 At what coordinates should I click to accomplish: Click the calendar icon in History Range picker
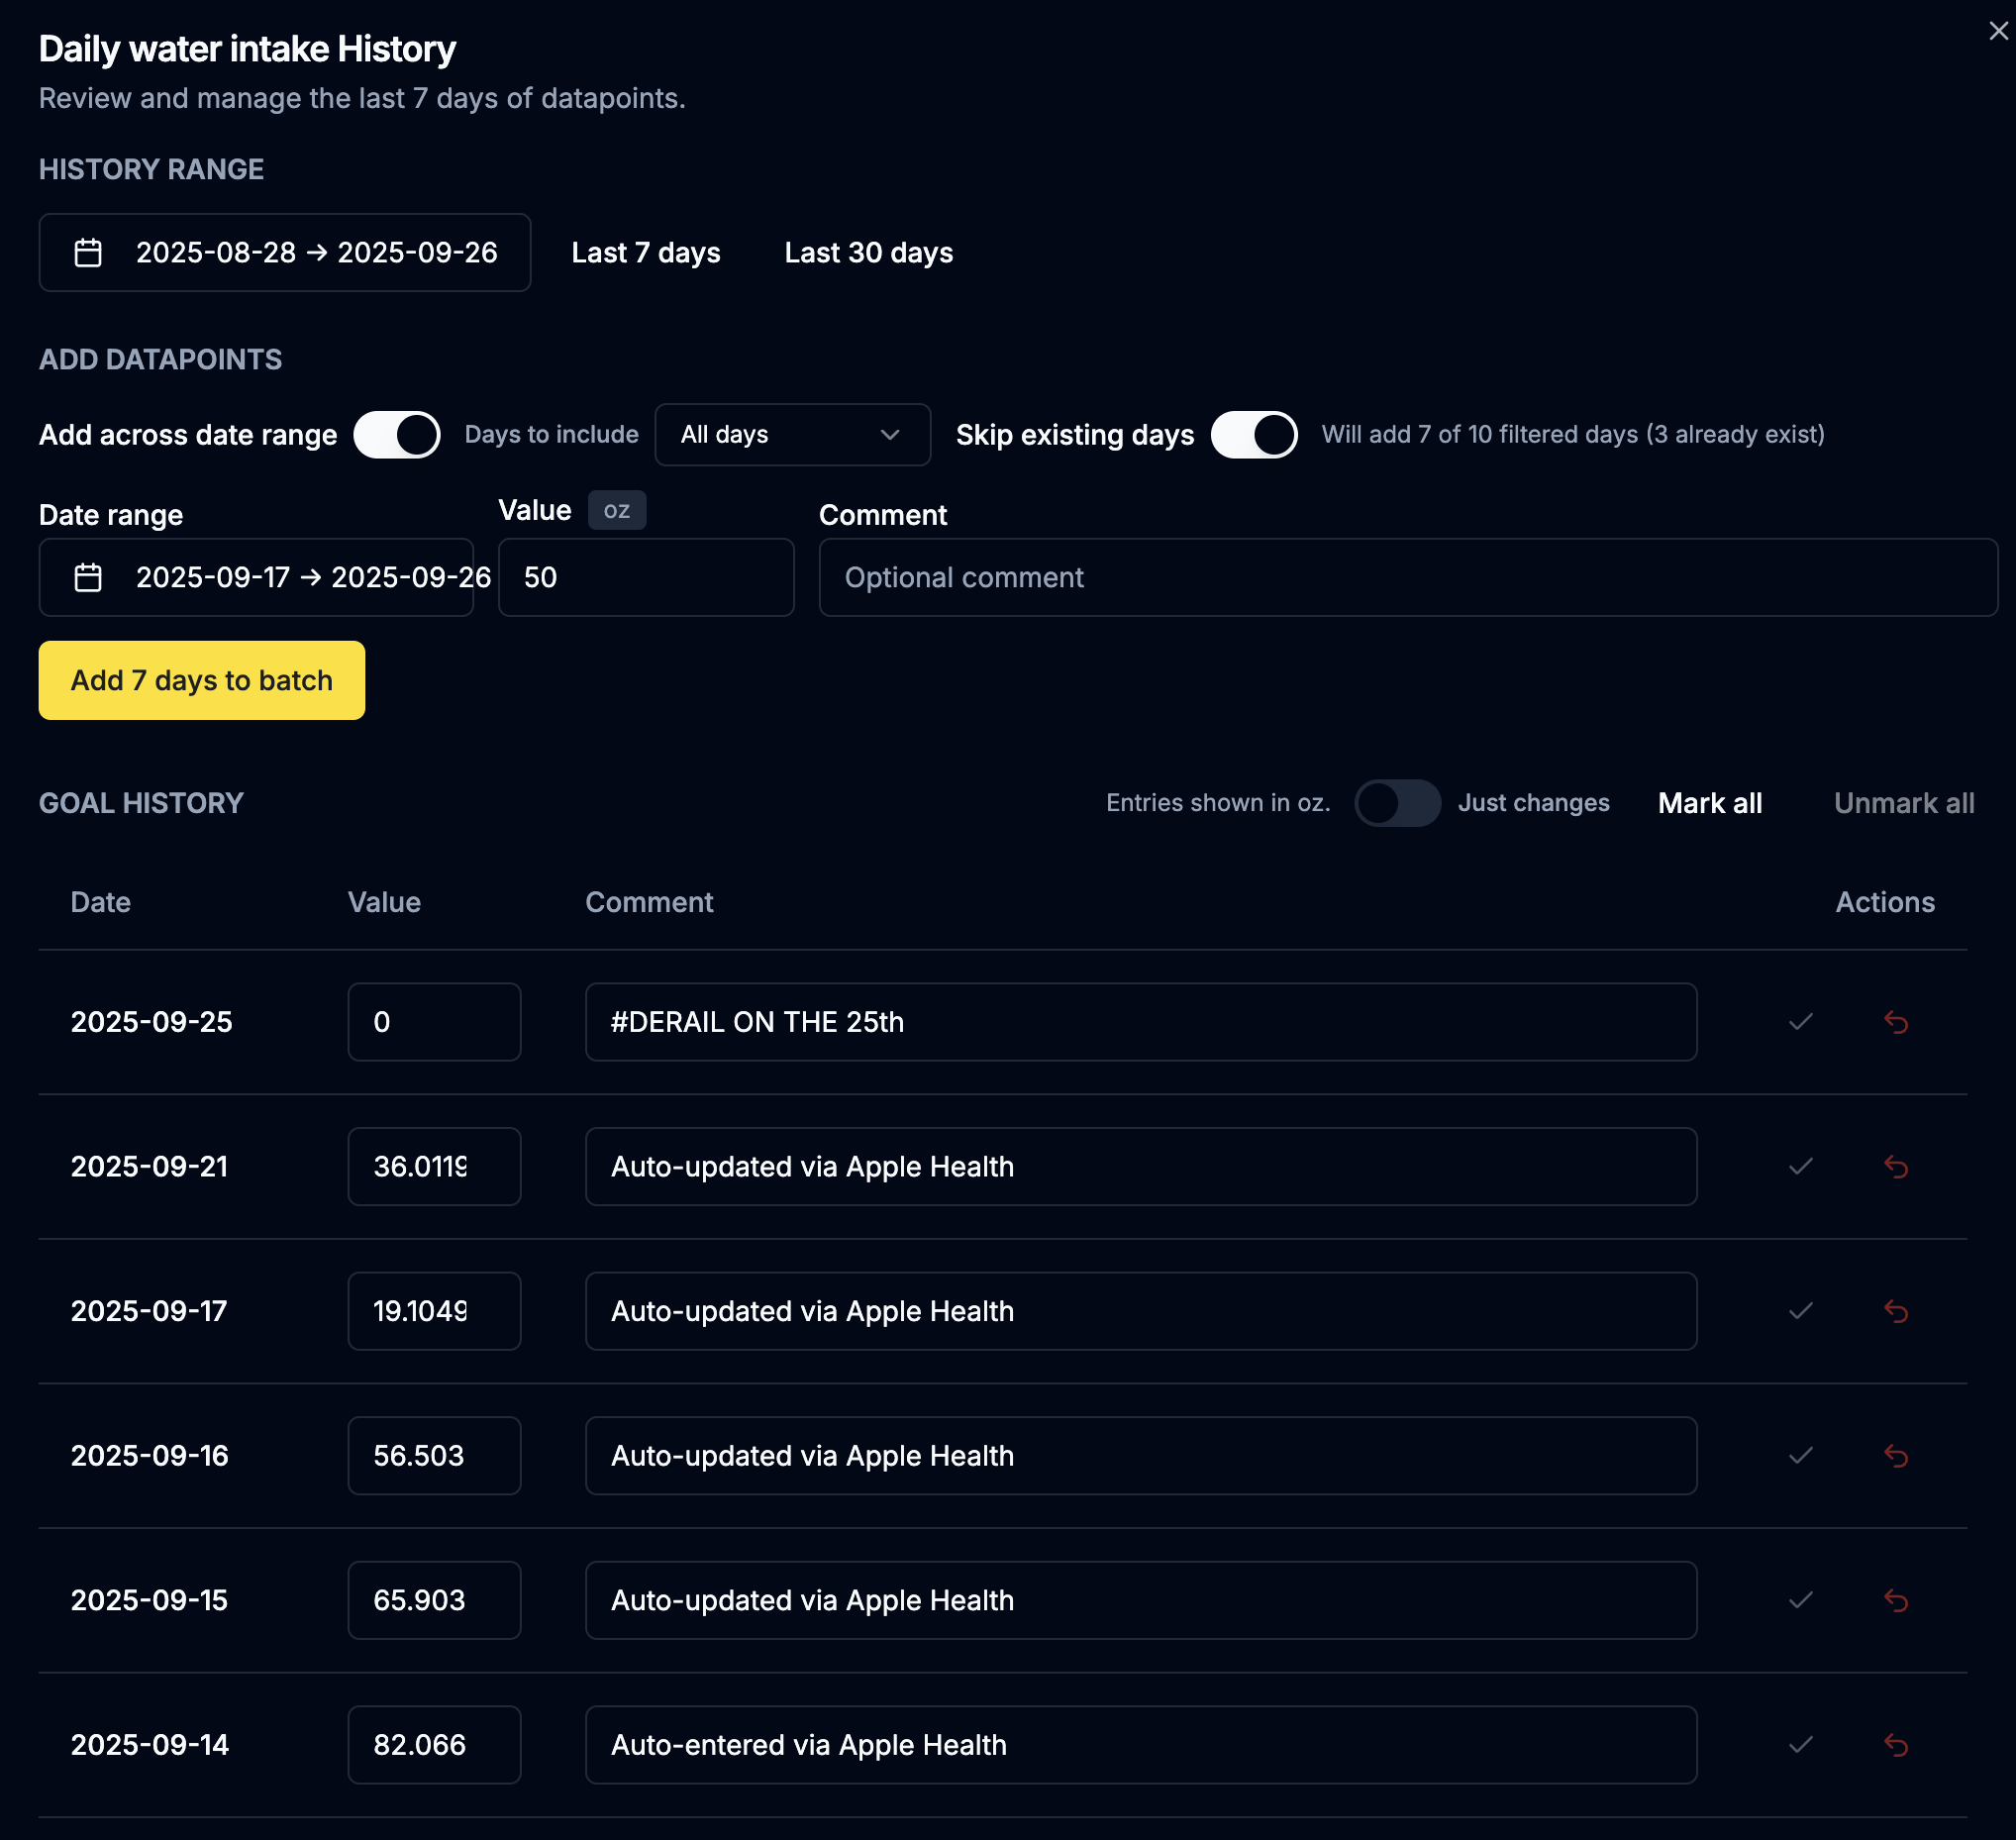pyautogui.click(x=88, y=253)
